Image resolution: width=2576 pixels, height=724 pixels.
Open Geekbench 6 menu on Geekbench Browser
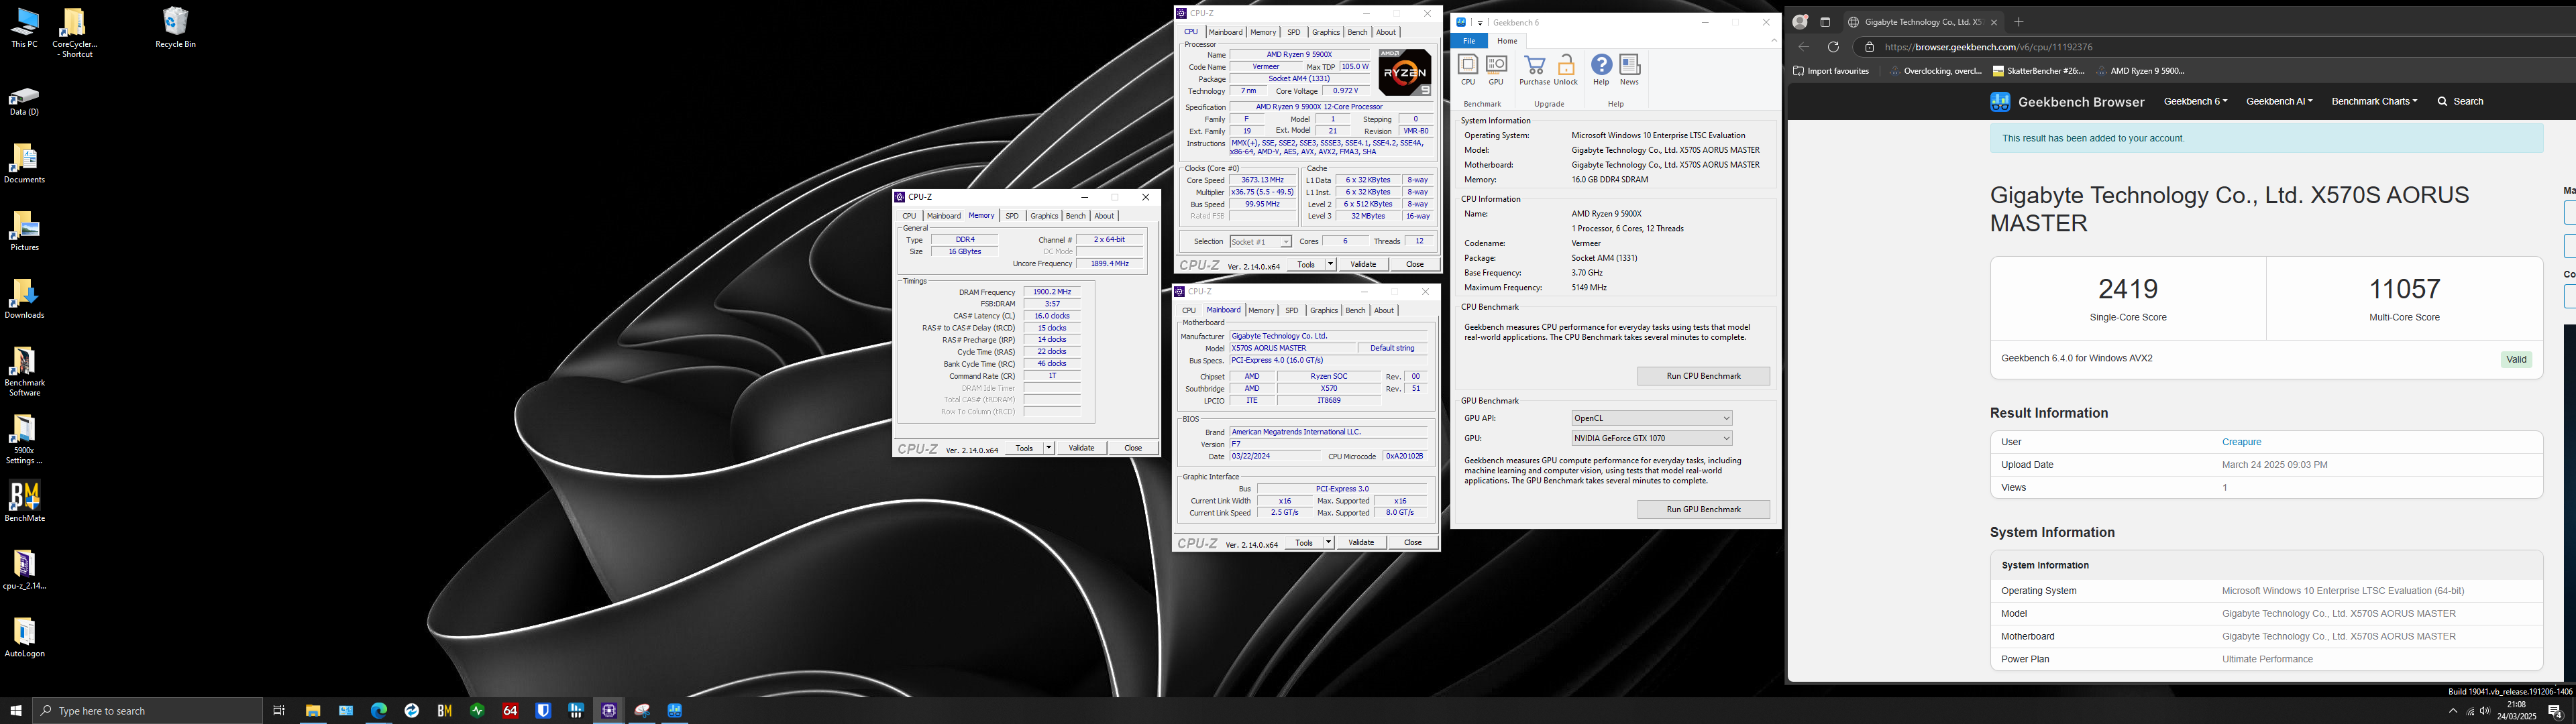pyautogui.click(x=2195, y=102)
